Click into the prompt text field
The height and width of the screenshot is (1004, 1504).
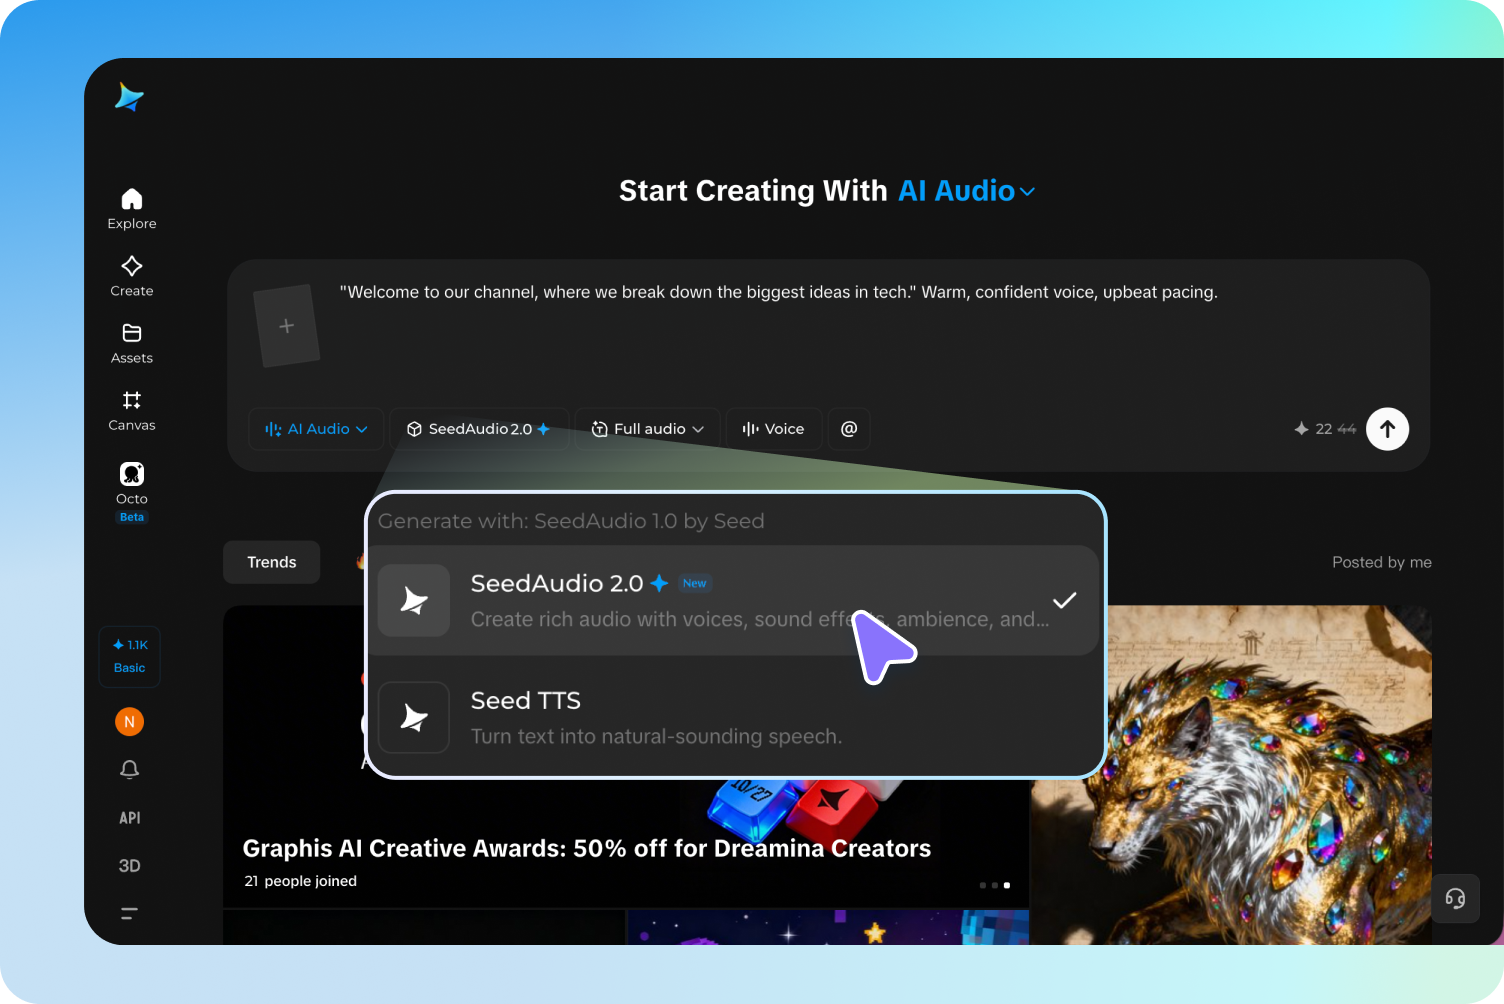[778, 292]
